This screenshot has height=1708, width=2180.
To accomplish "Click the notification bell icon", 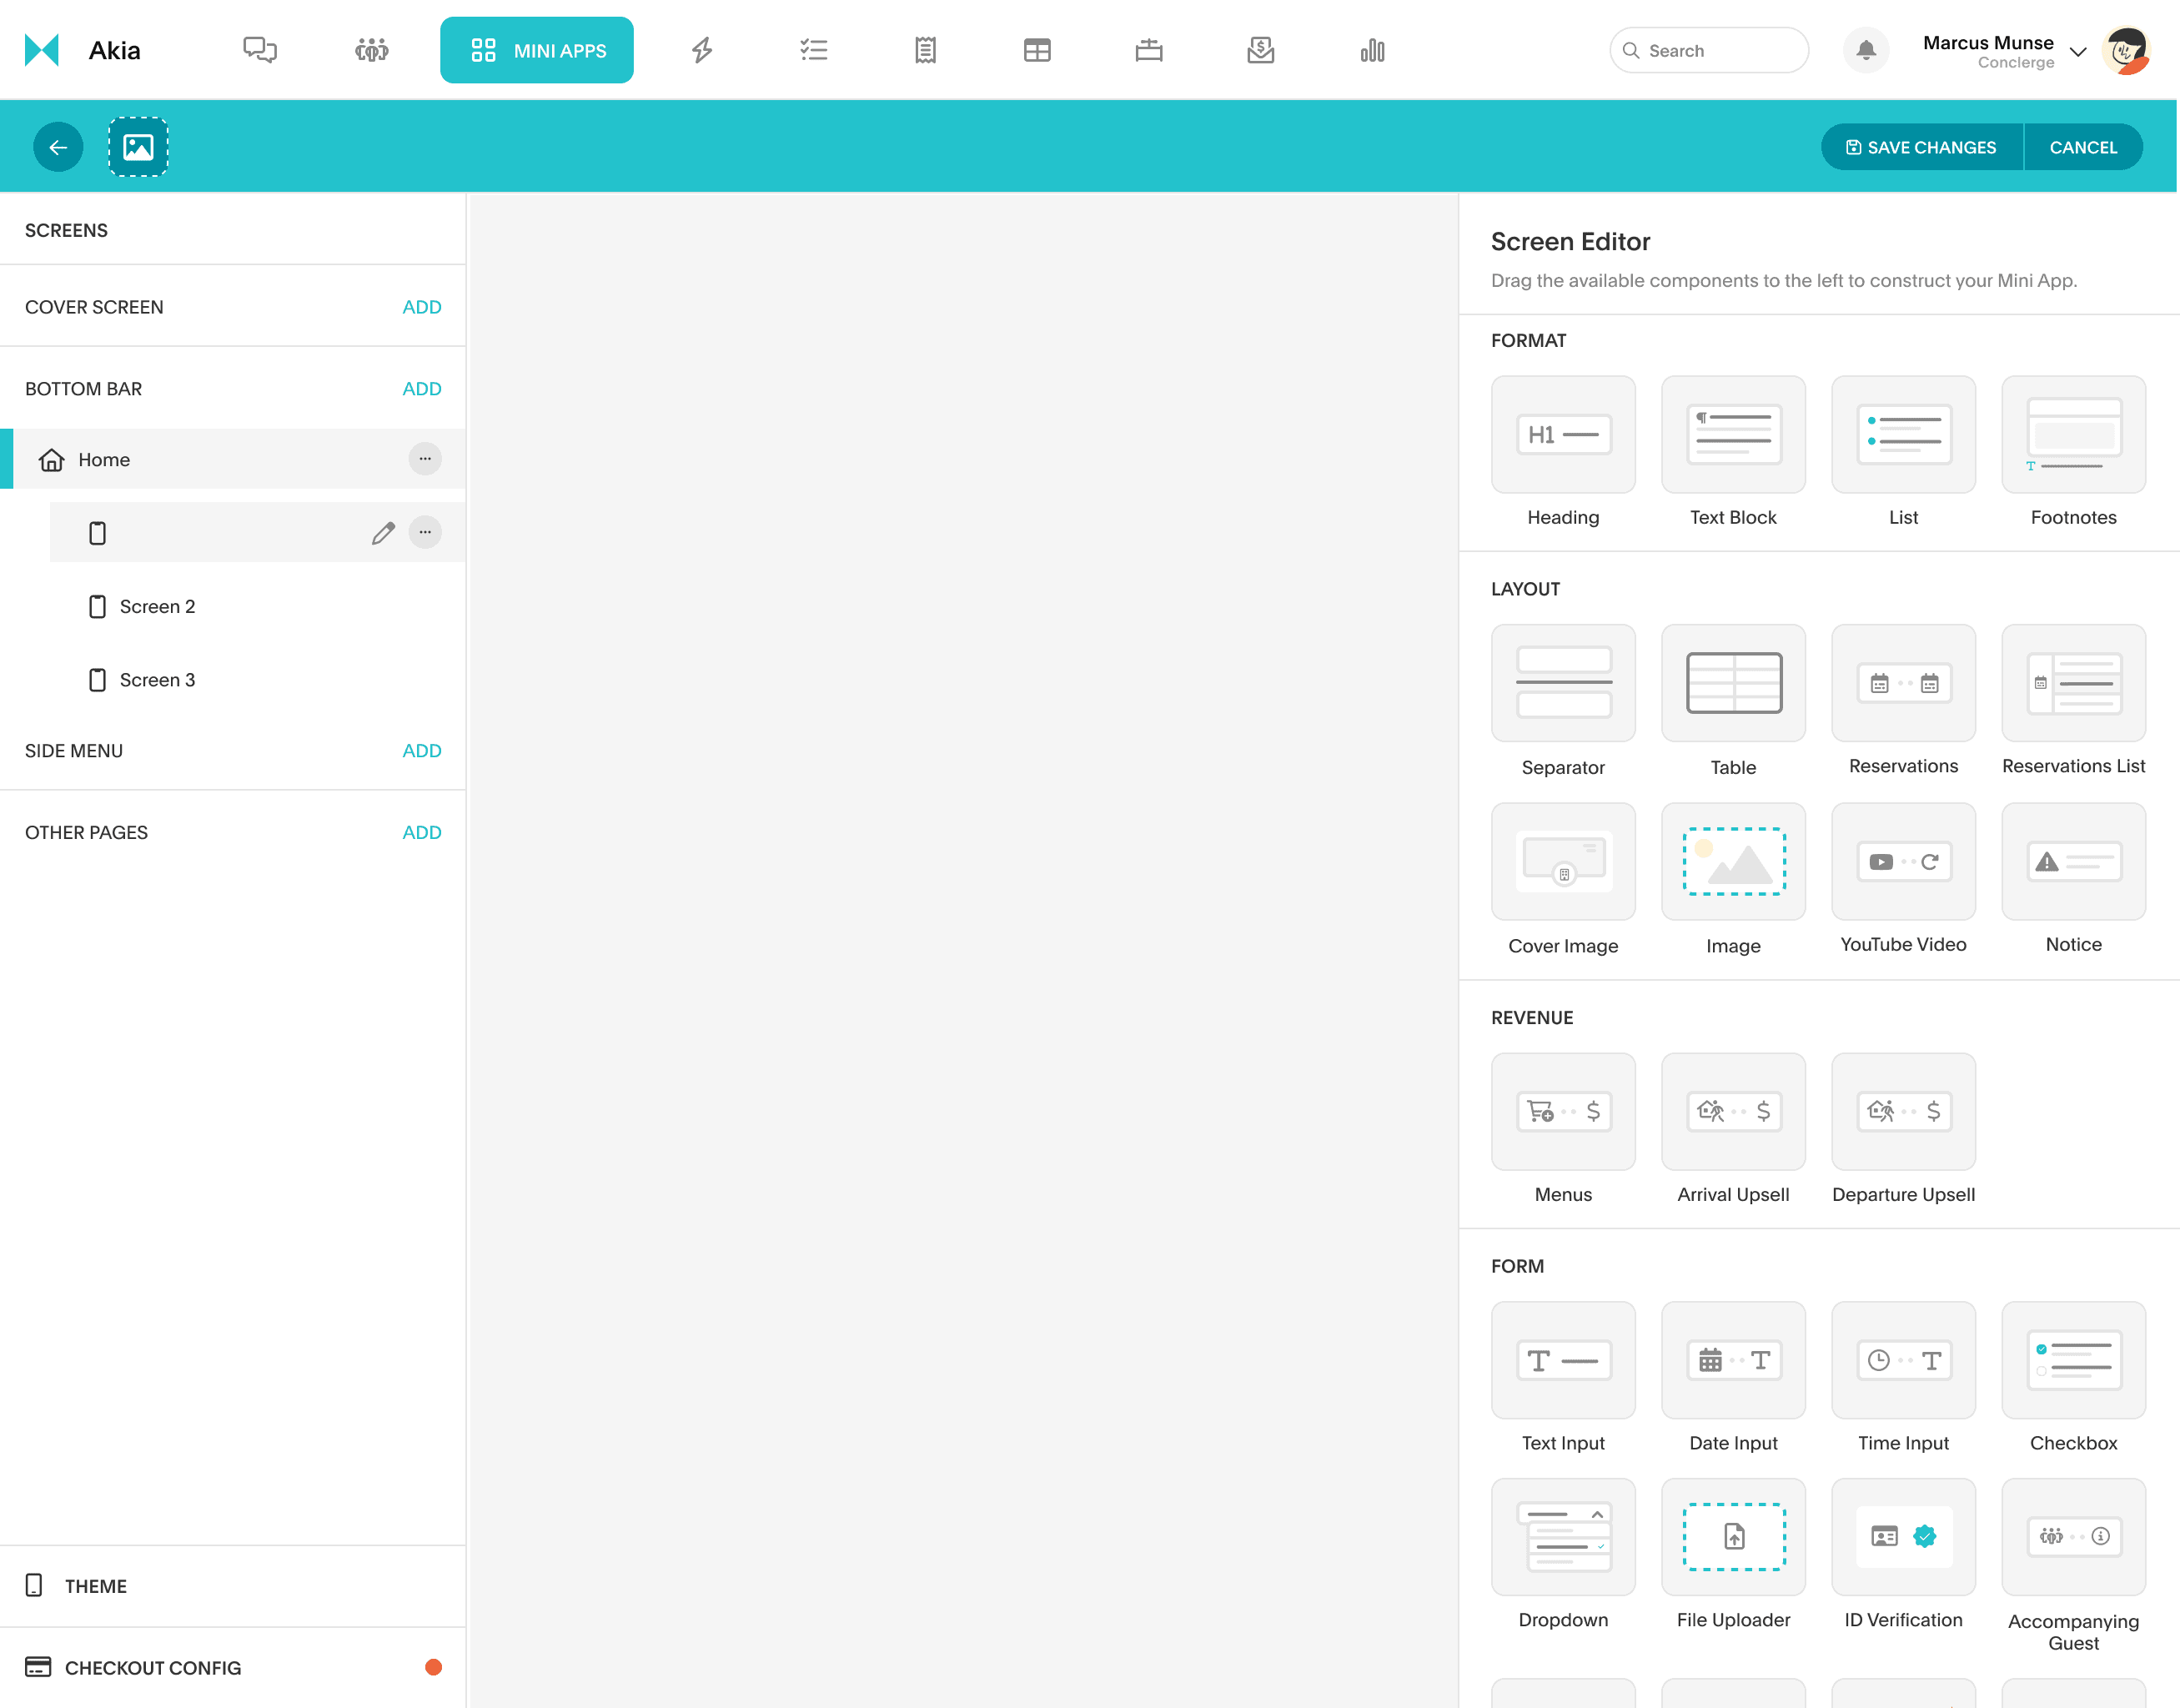I will pos(1866,50).
